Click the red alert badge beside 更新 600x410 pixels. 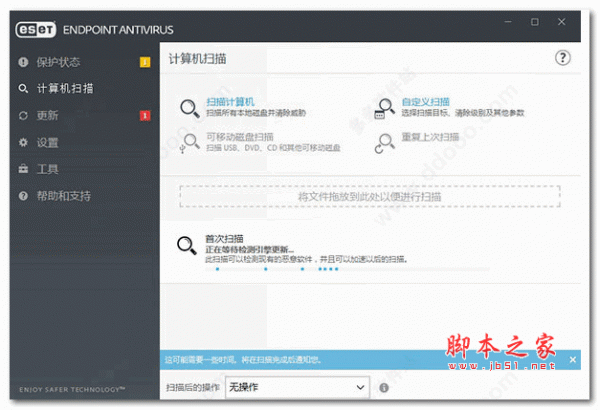145,116
